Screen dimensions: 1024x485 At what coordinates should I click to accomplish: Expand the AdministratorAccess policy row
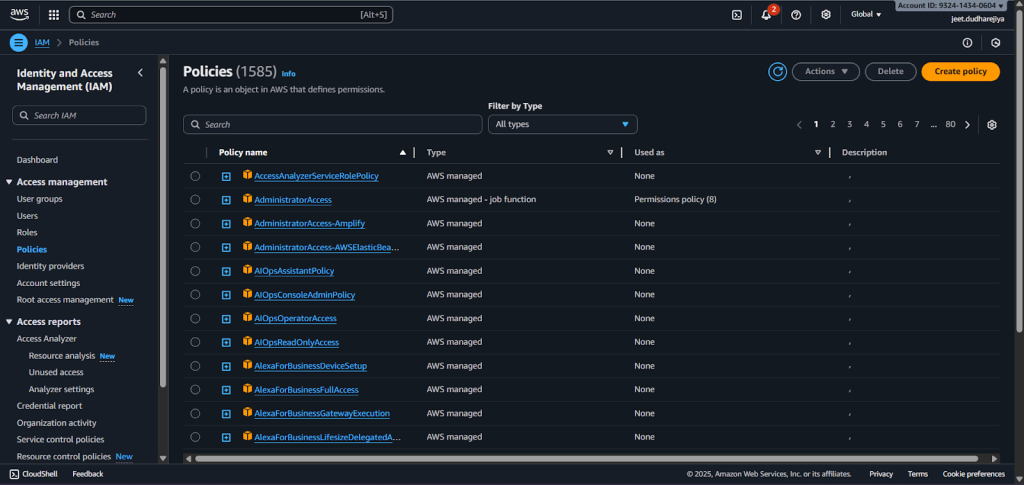[226, 200]
